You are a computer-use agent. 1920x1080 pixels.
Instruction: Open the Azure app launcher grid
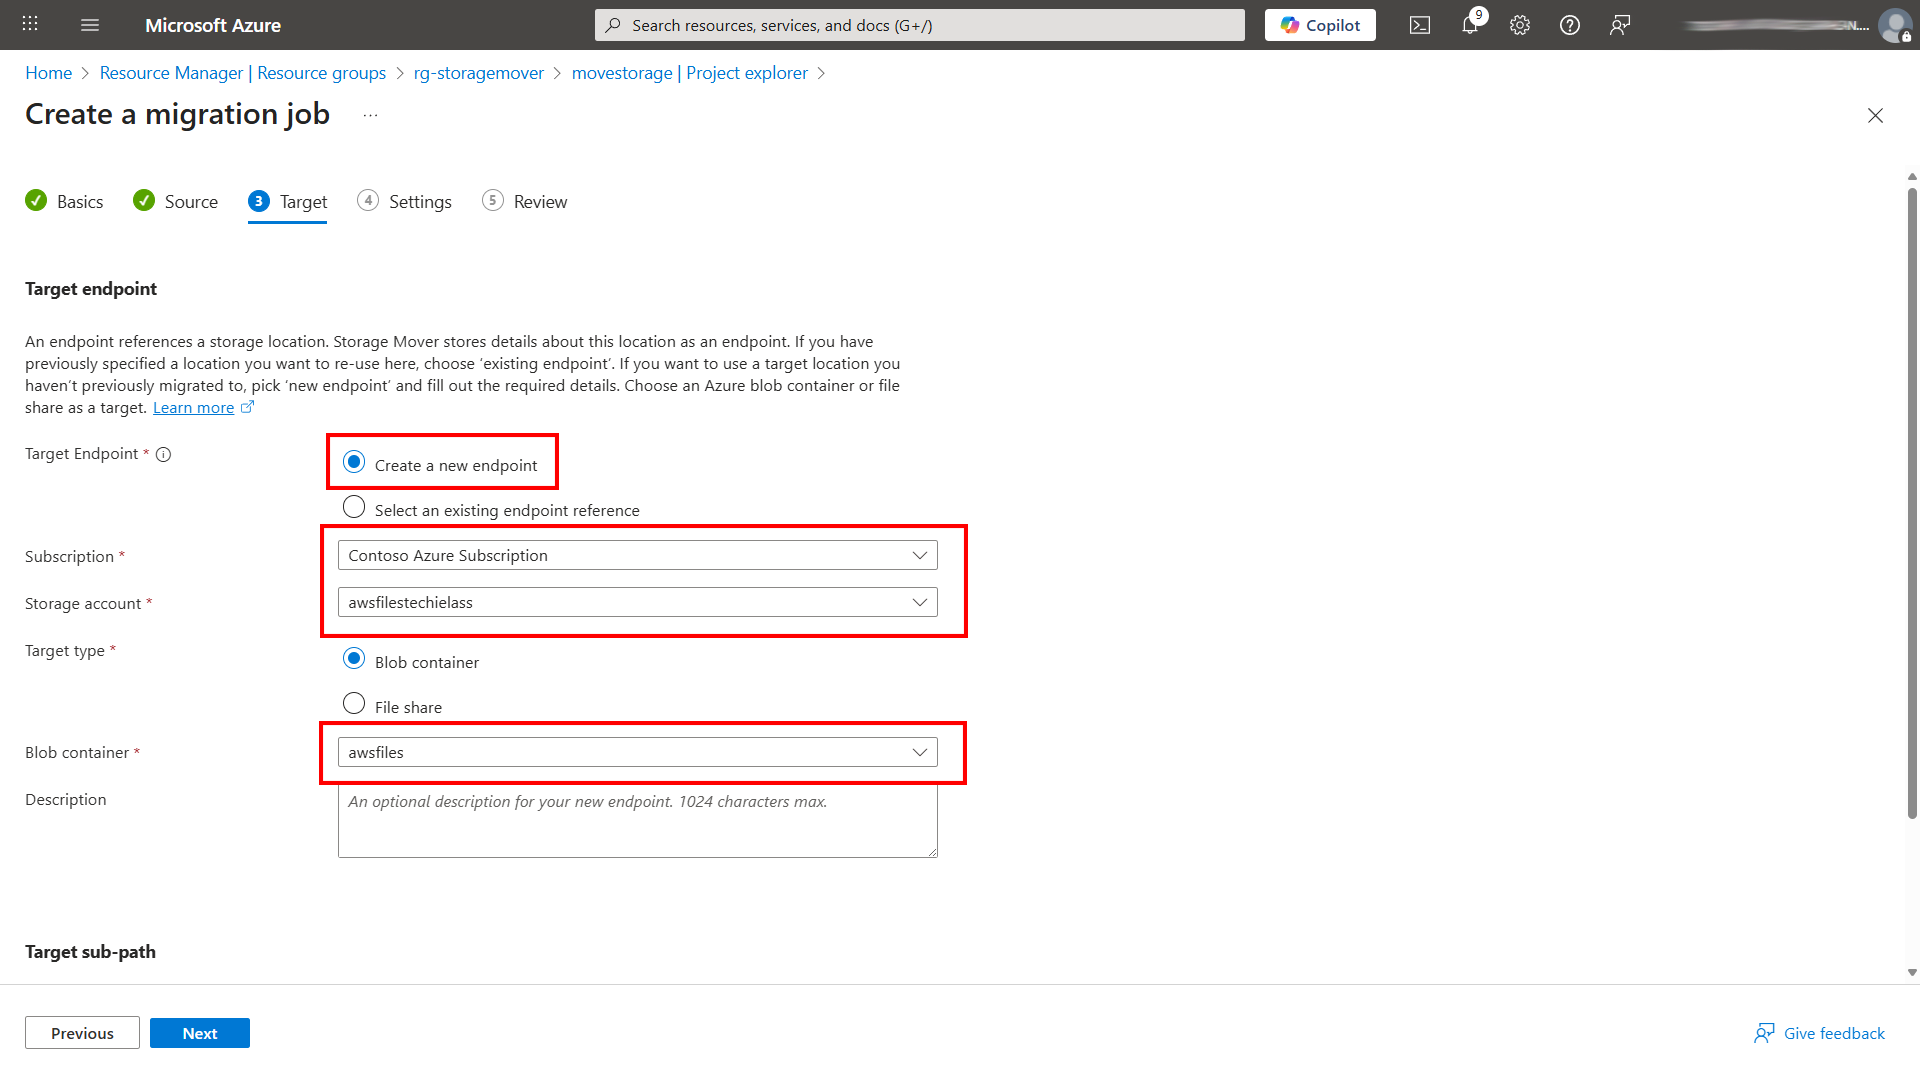tap(29, 25)
